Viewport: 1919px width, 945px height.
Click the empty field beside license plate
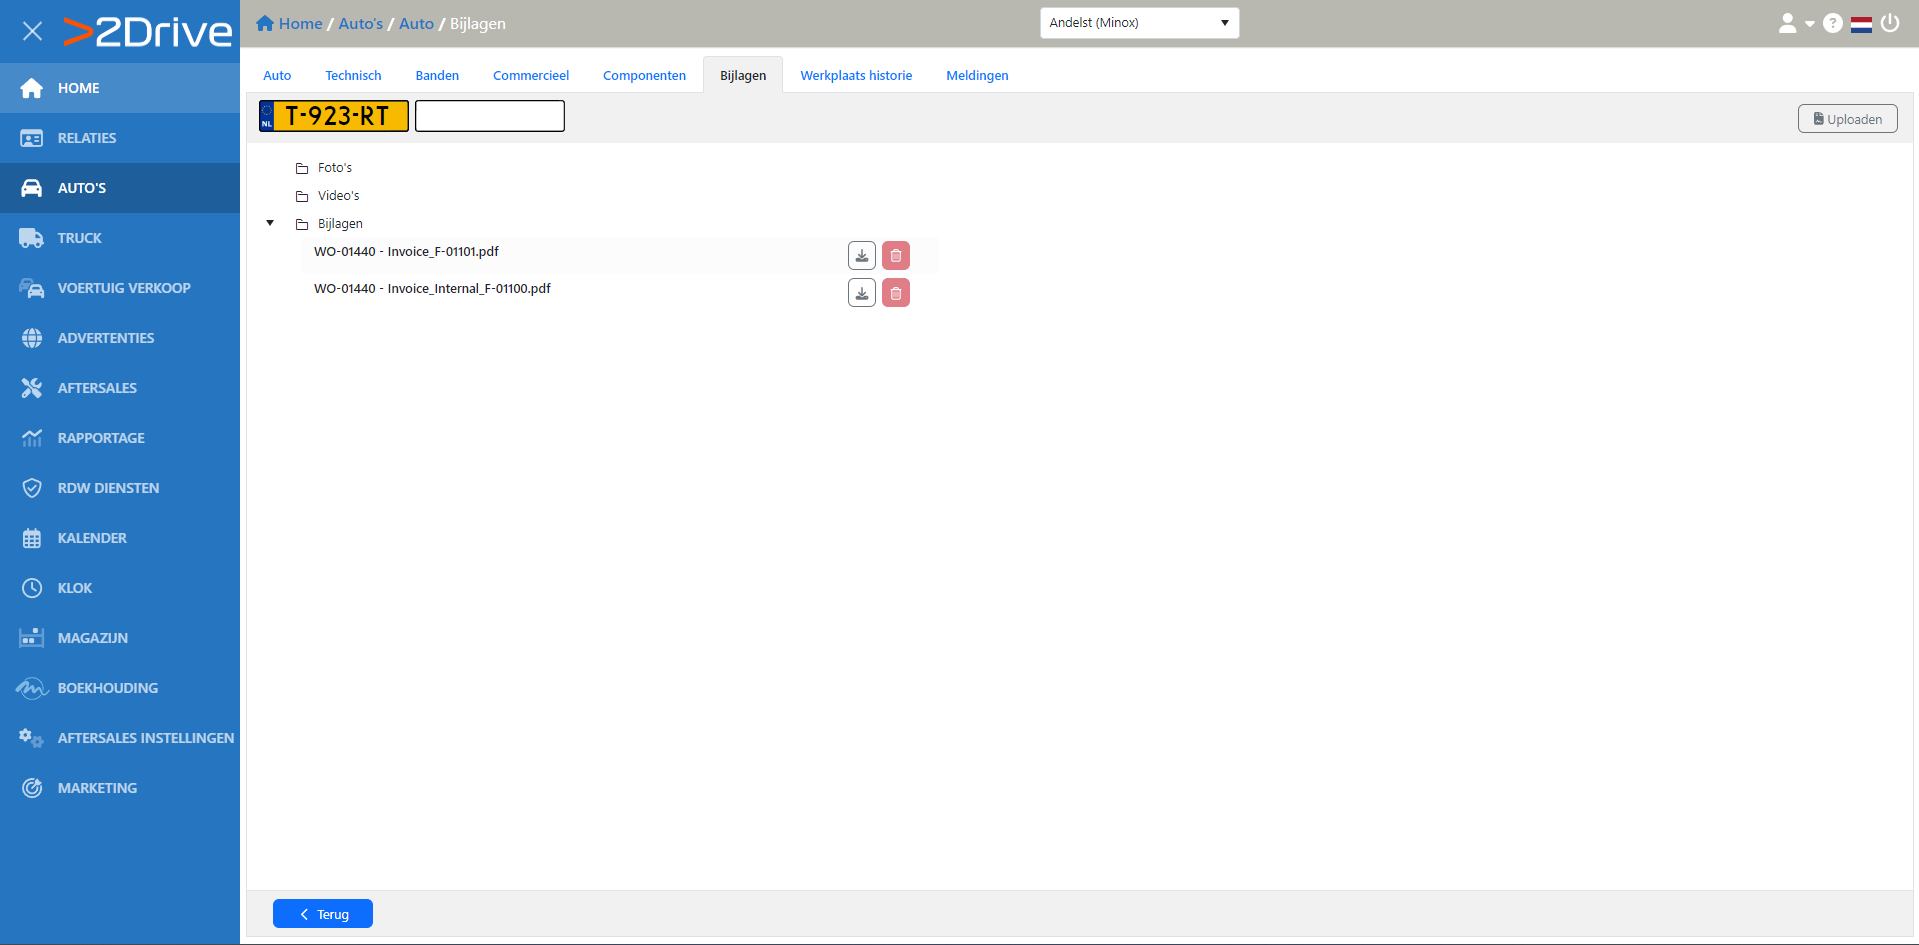pos(489,116)
